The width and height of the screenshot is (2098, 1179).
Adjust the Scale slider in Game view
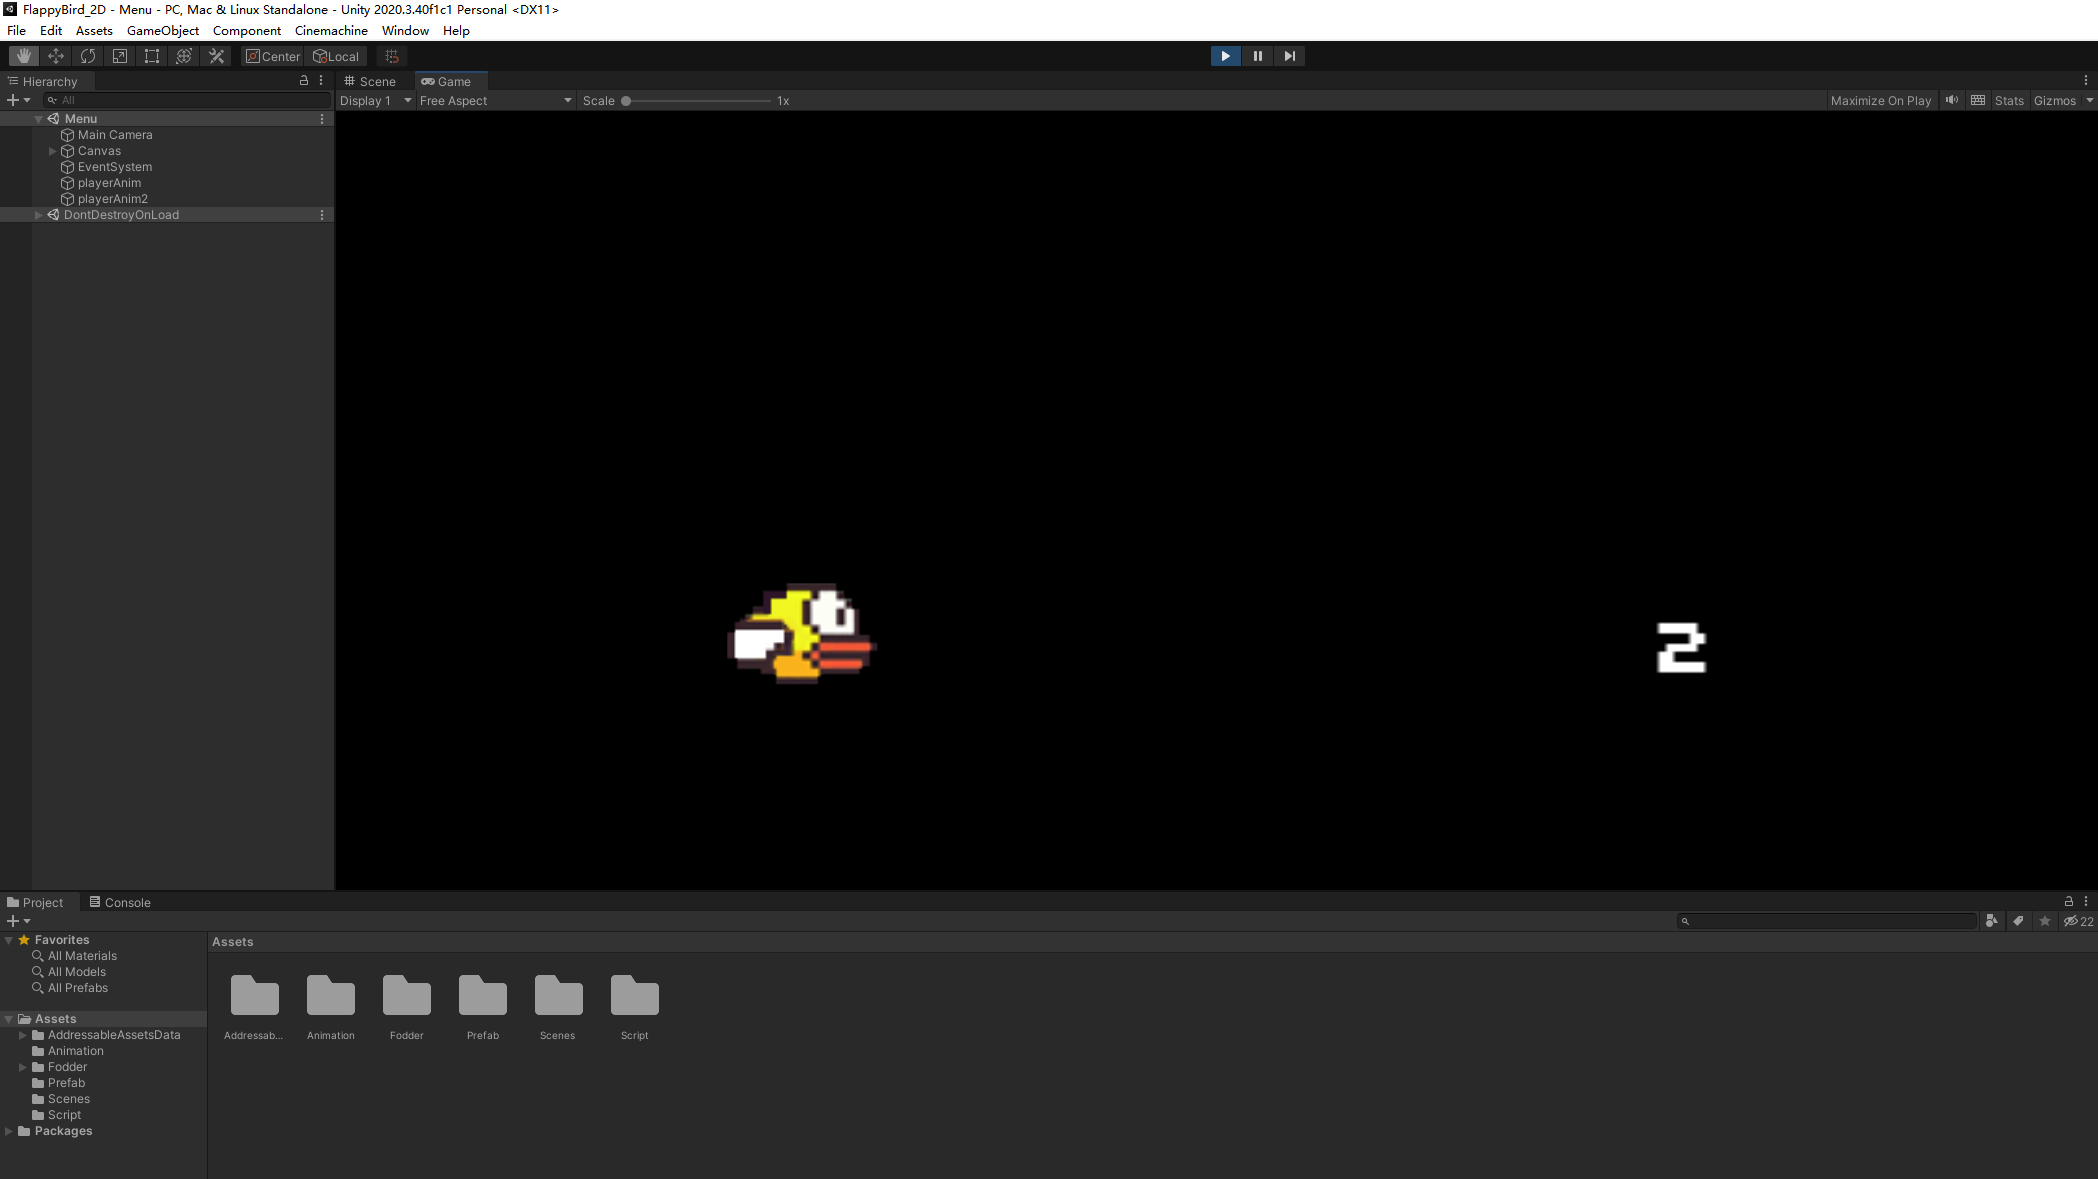[628, 100]
